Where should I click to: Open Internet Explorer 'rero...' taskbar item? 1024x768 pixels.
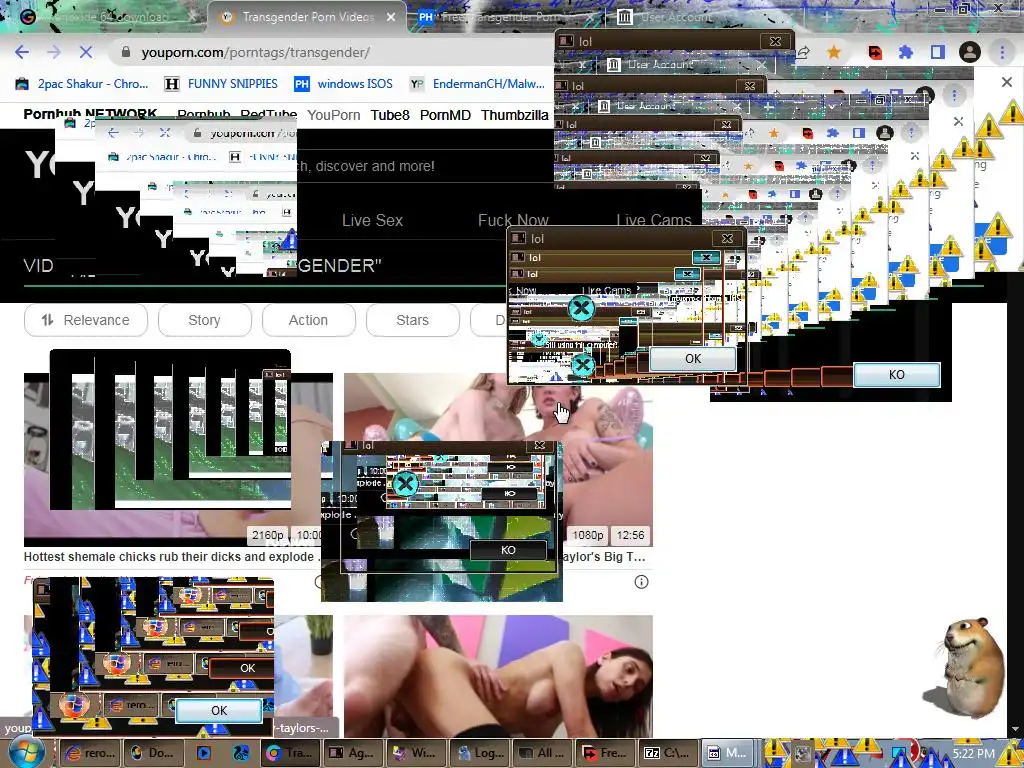(x=91, y=753)
